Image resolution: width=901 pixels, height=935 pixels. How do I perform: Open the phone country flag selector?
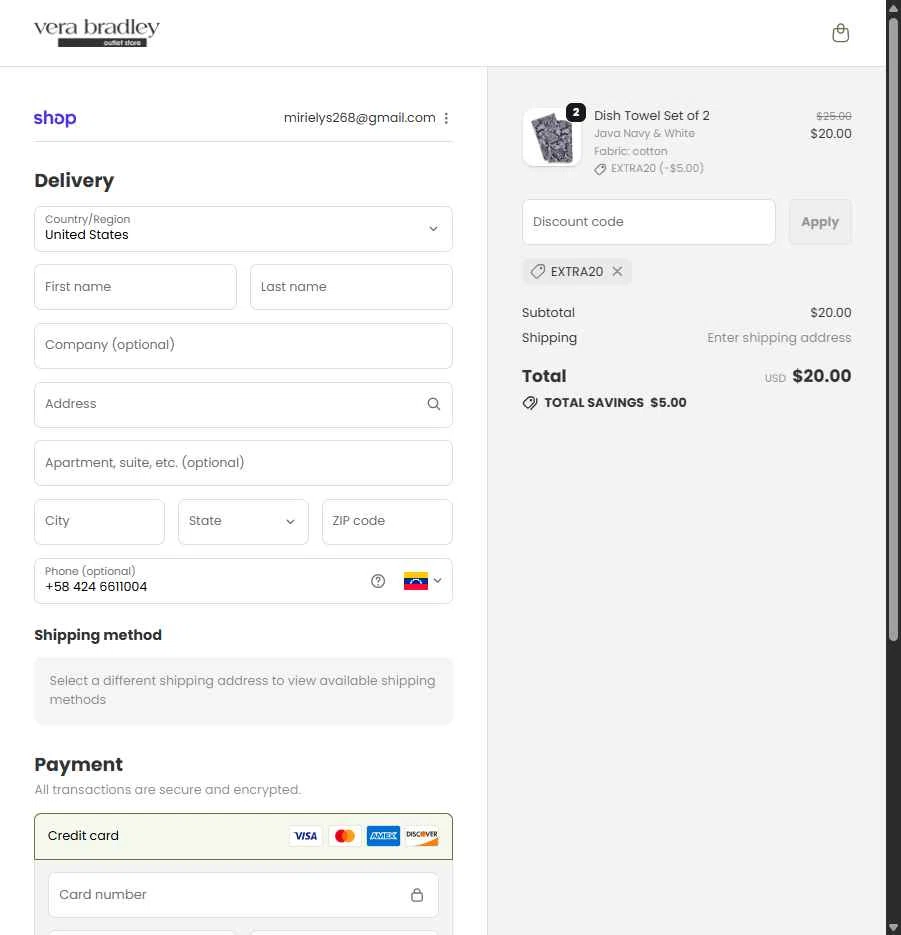(423, 581)
